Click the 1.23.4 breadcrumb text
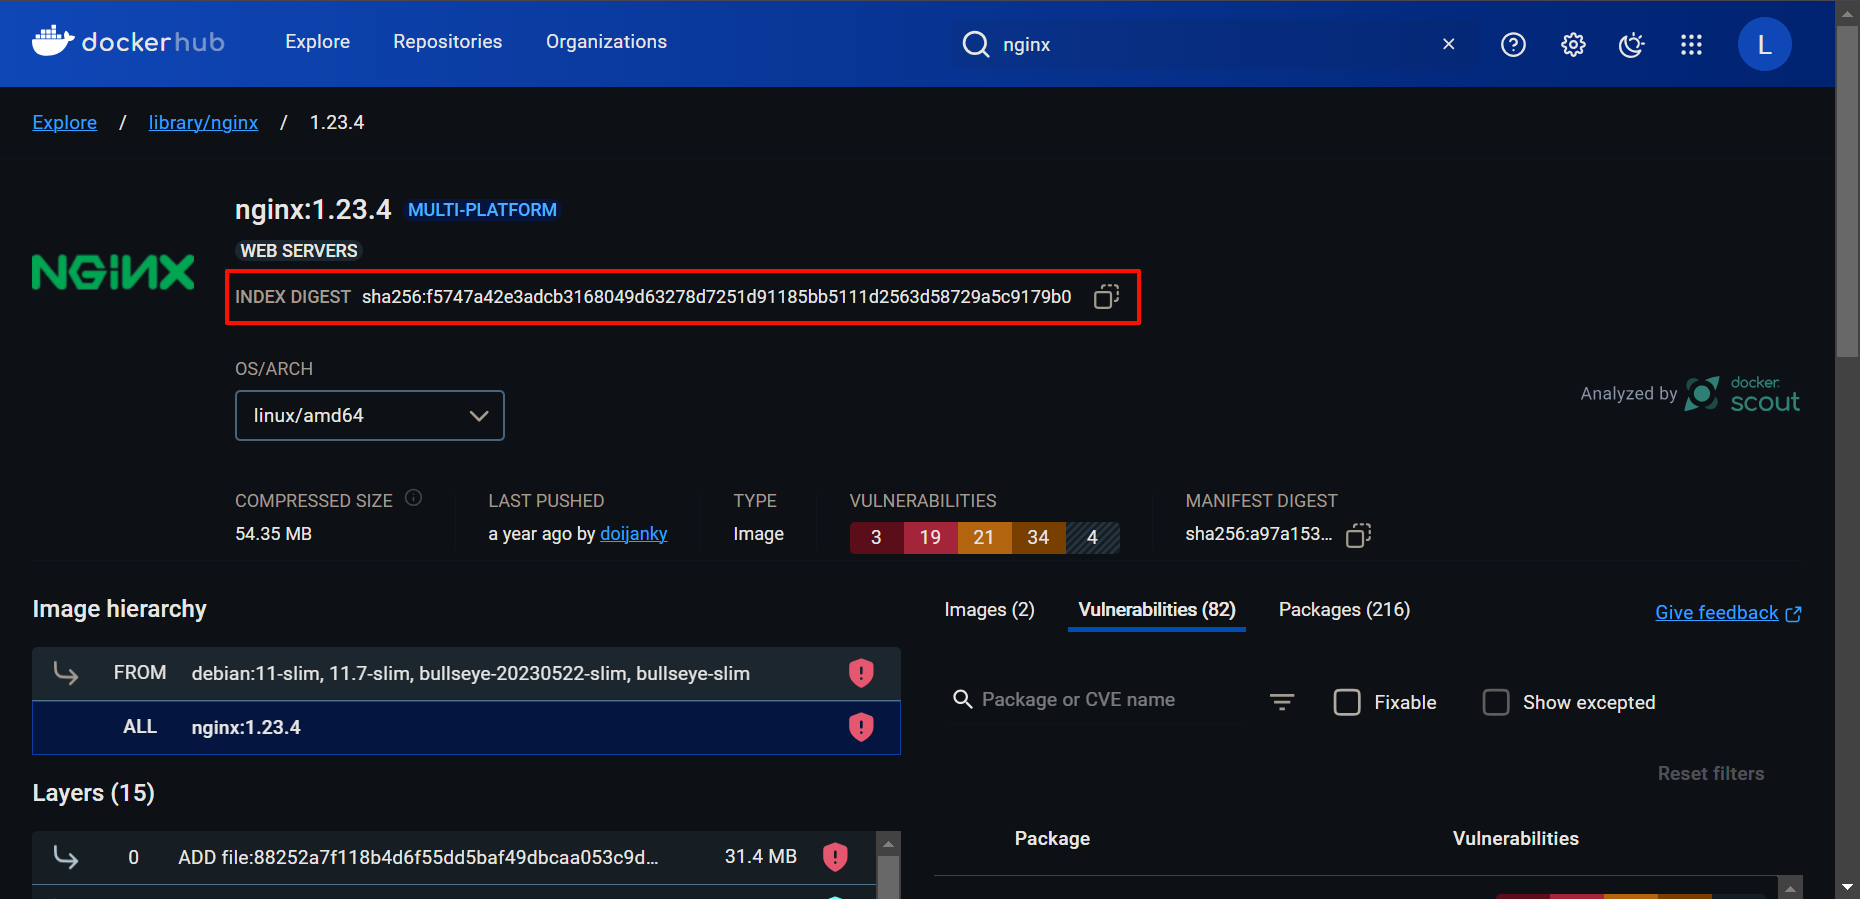This screenshot has height=899, width=1860. 337,122
